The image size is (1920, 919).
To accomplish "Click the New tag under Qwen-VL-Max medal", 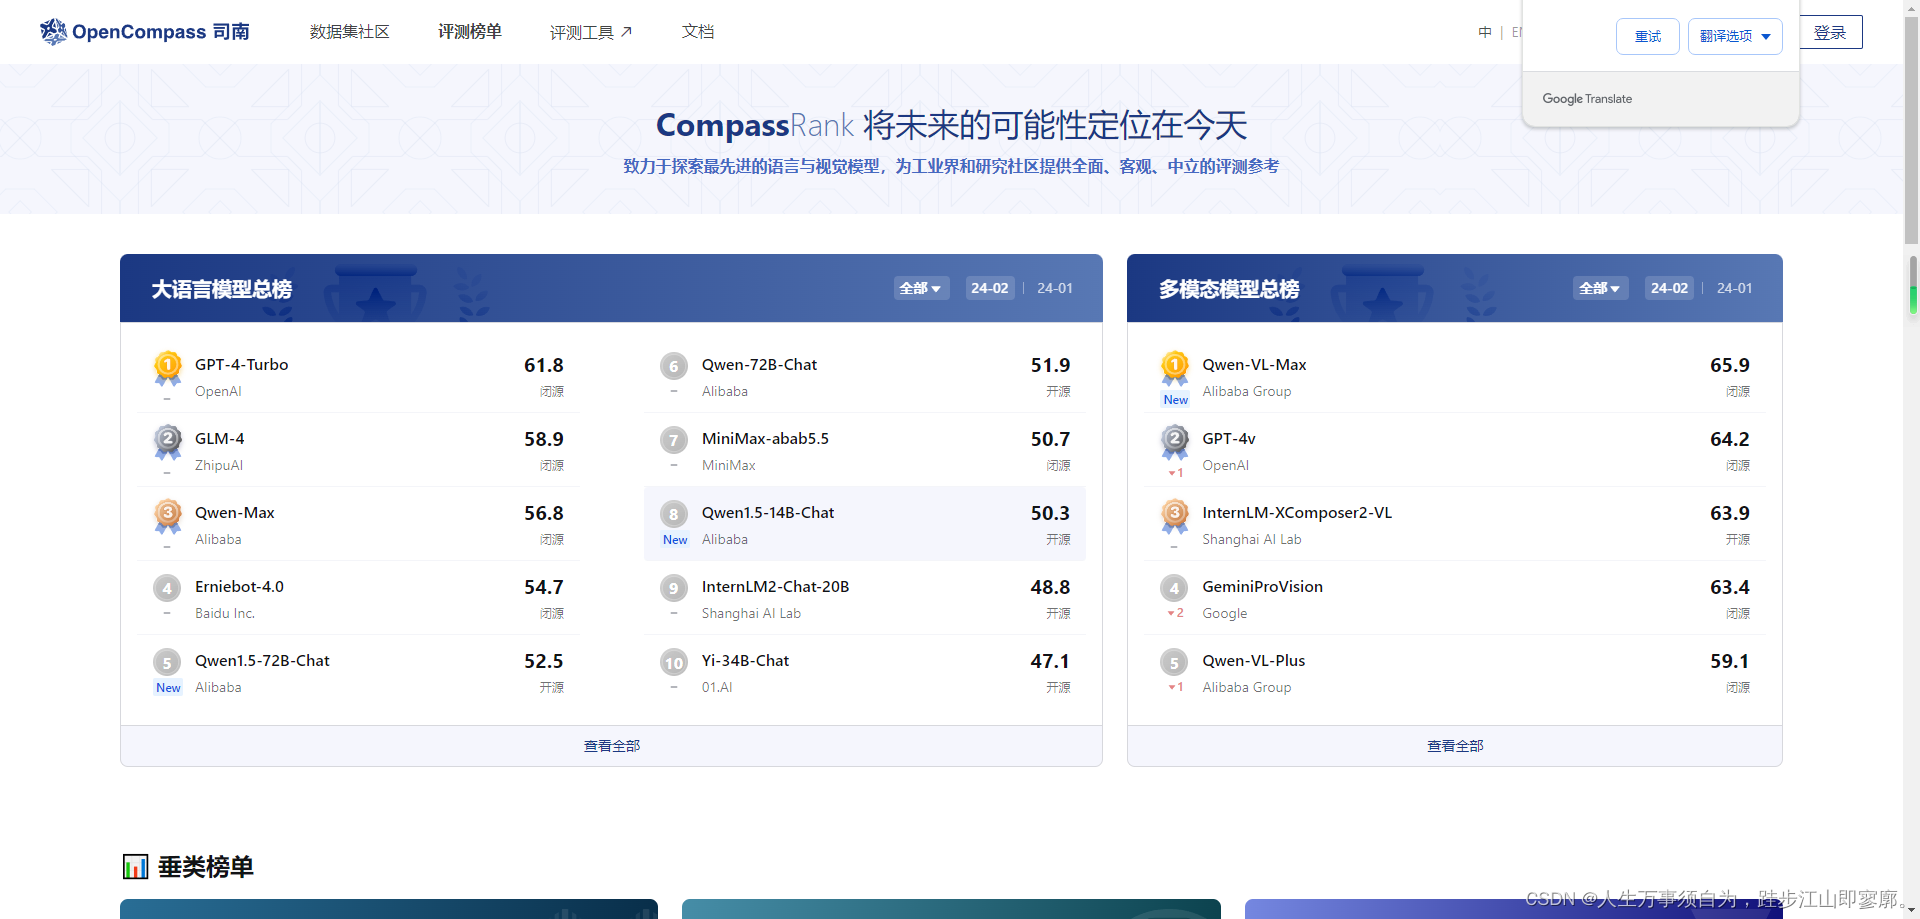I will (1176, 400).
